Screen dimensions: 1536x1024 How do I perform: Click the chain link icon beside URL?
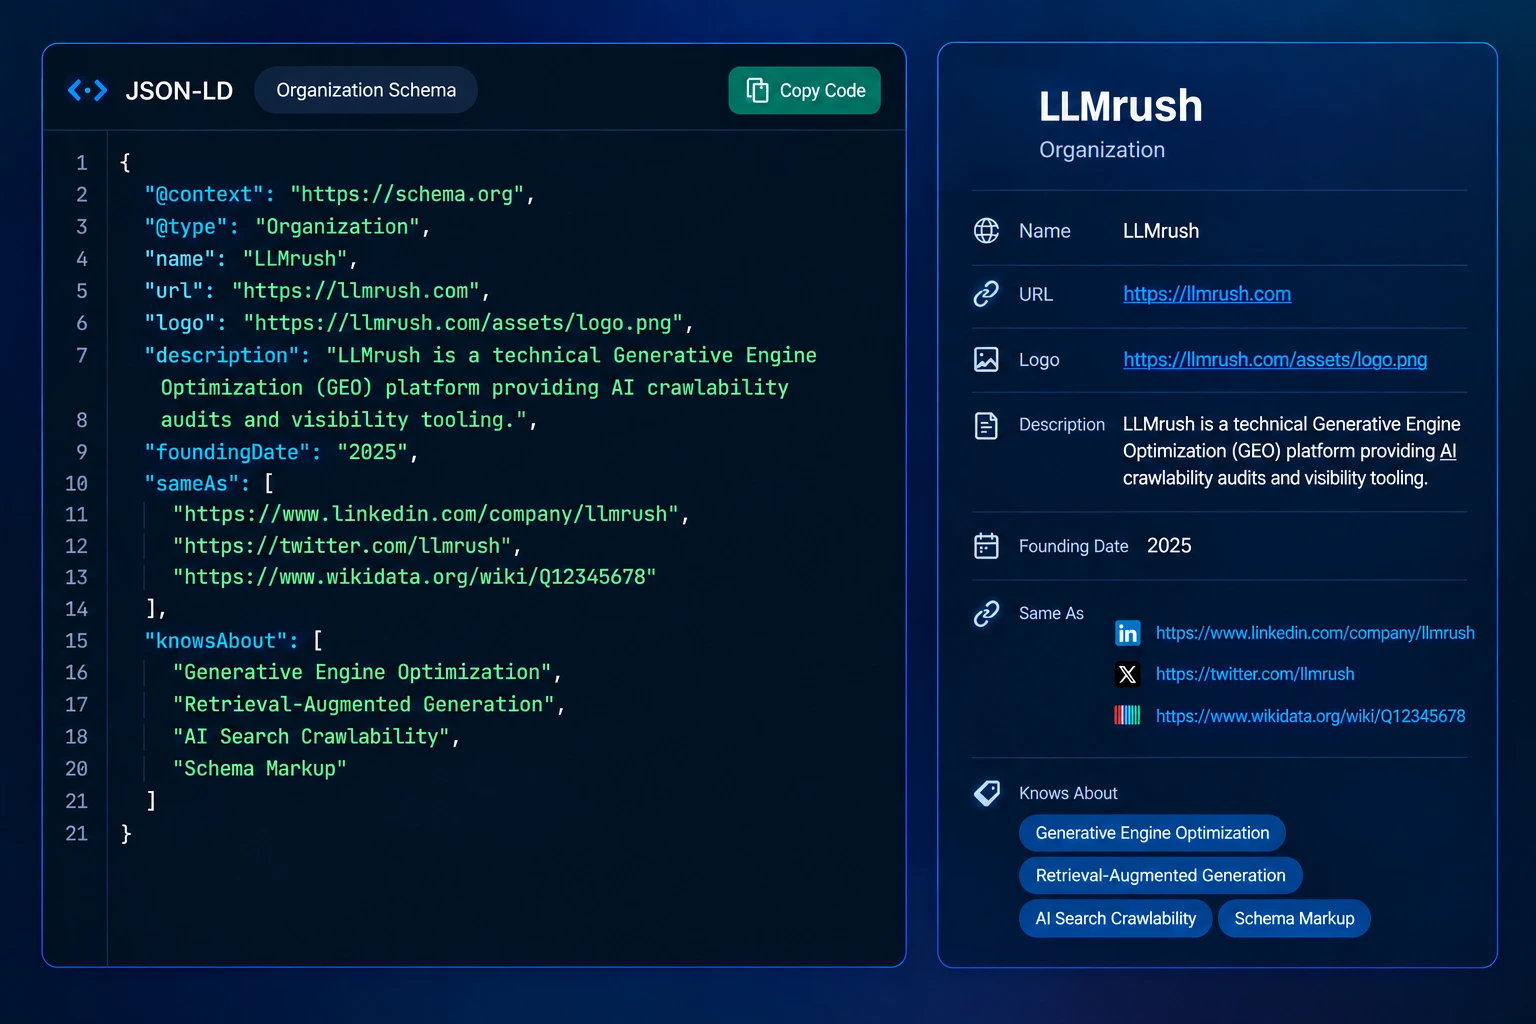click(986, 294)
